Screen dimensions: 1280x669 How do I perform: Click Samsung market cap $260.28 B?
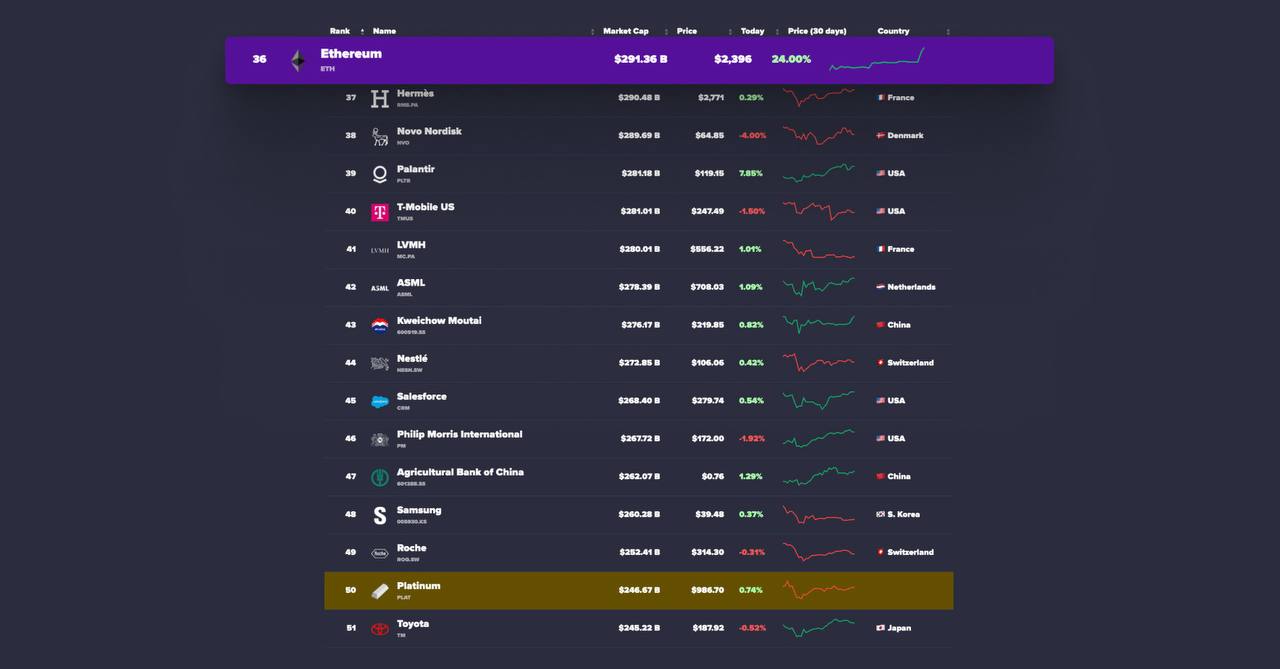point(639,514)
